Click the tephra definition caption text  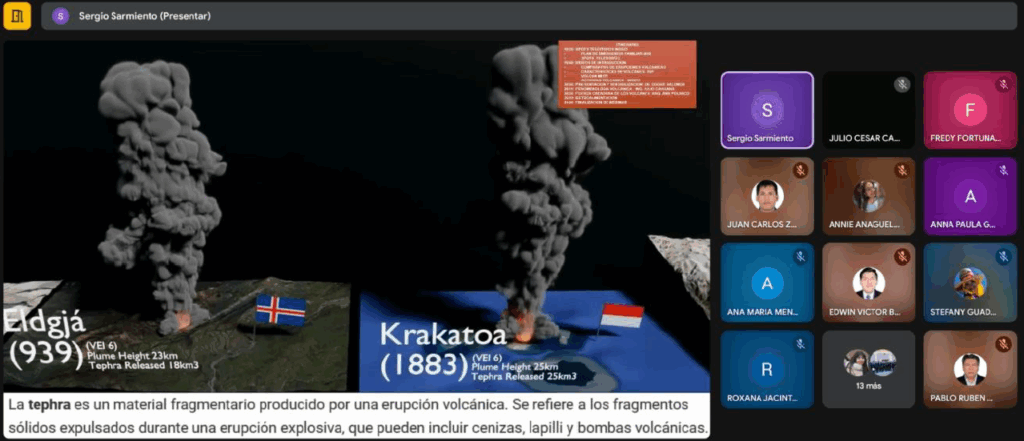coord(357,416)
